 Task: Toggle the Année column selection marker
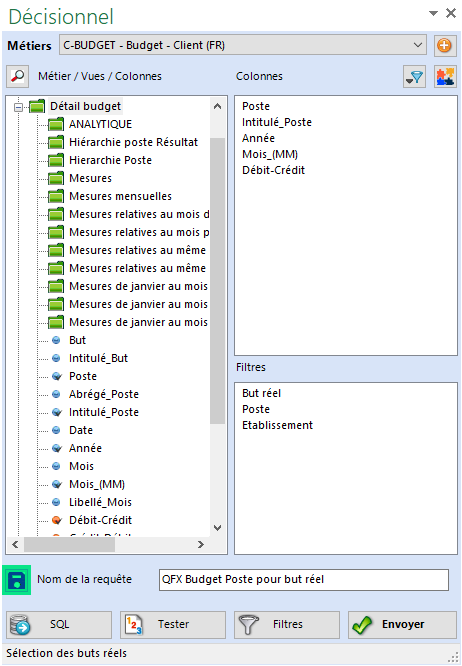click(56, 448)
